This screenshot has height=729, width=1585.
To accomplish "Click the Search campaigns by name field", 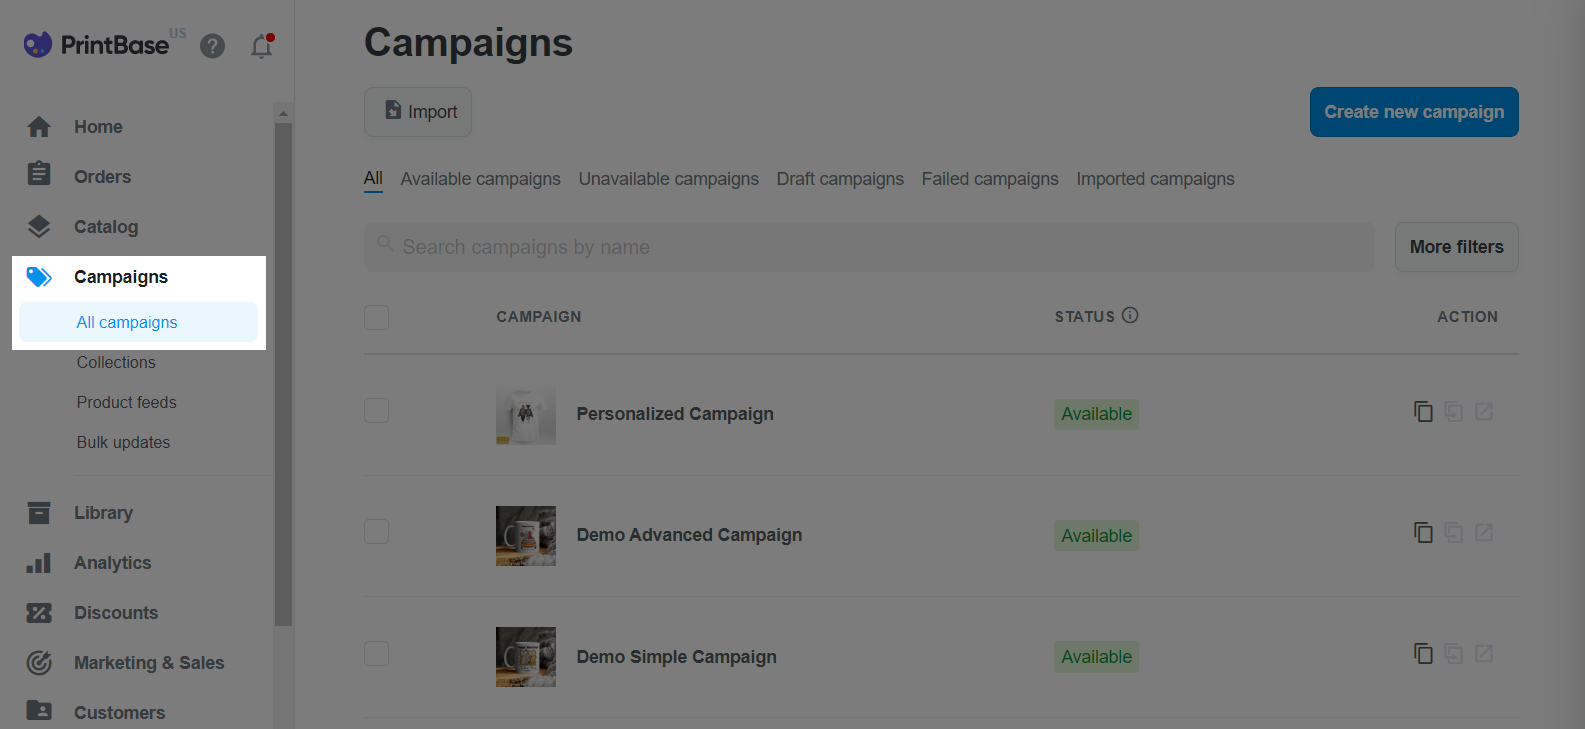I will (869, 247).
